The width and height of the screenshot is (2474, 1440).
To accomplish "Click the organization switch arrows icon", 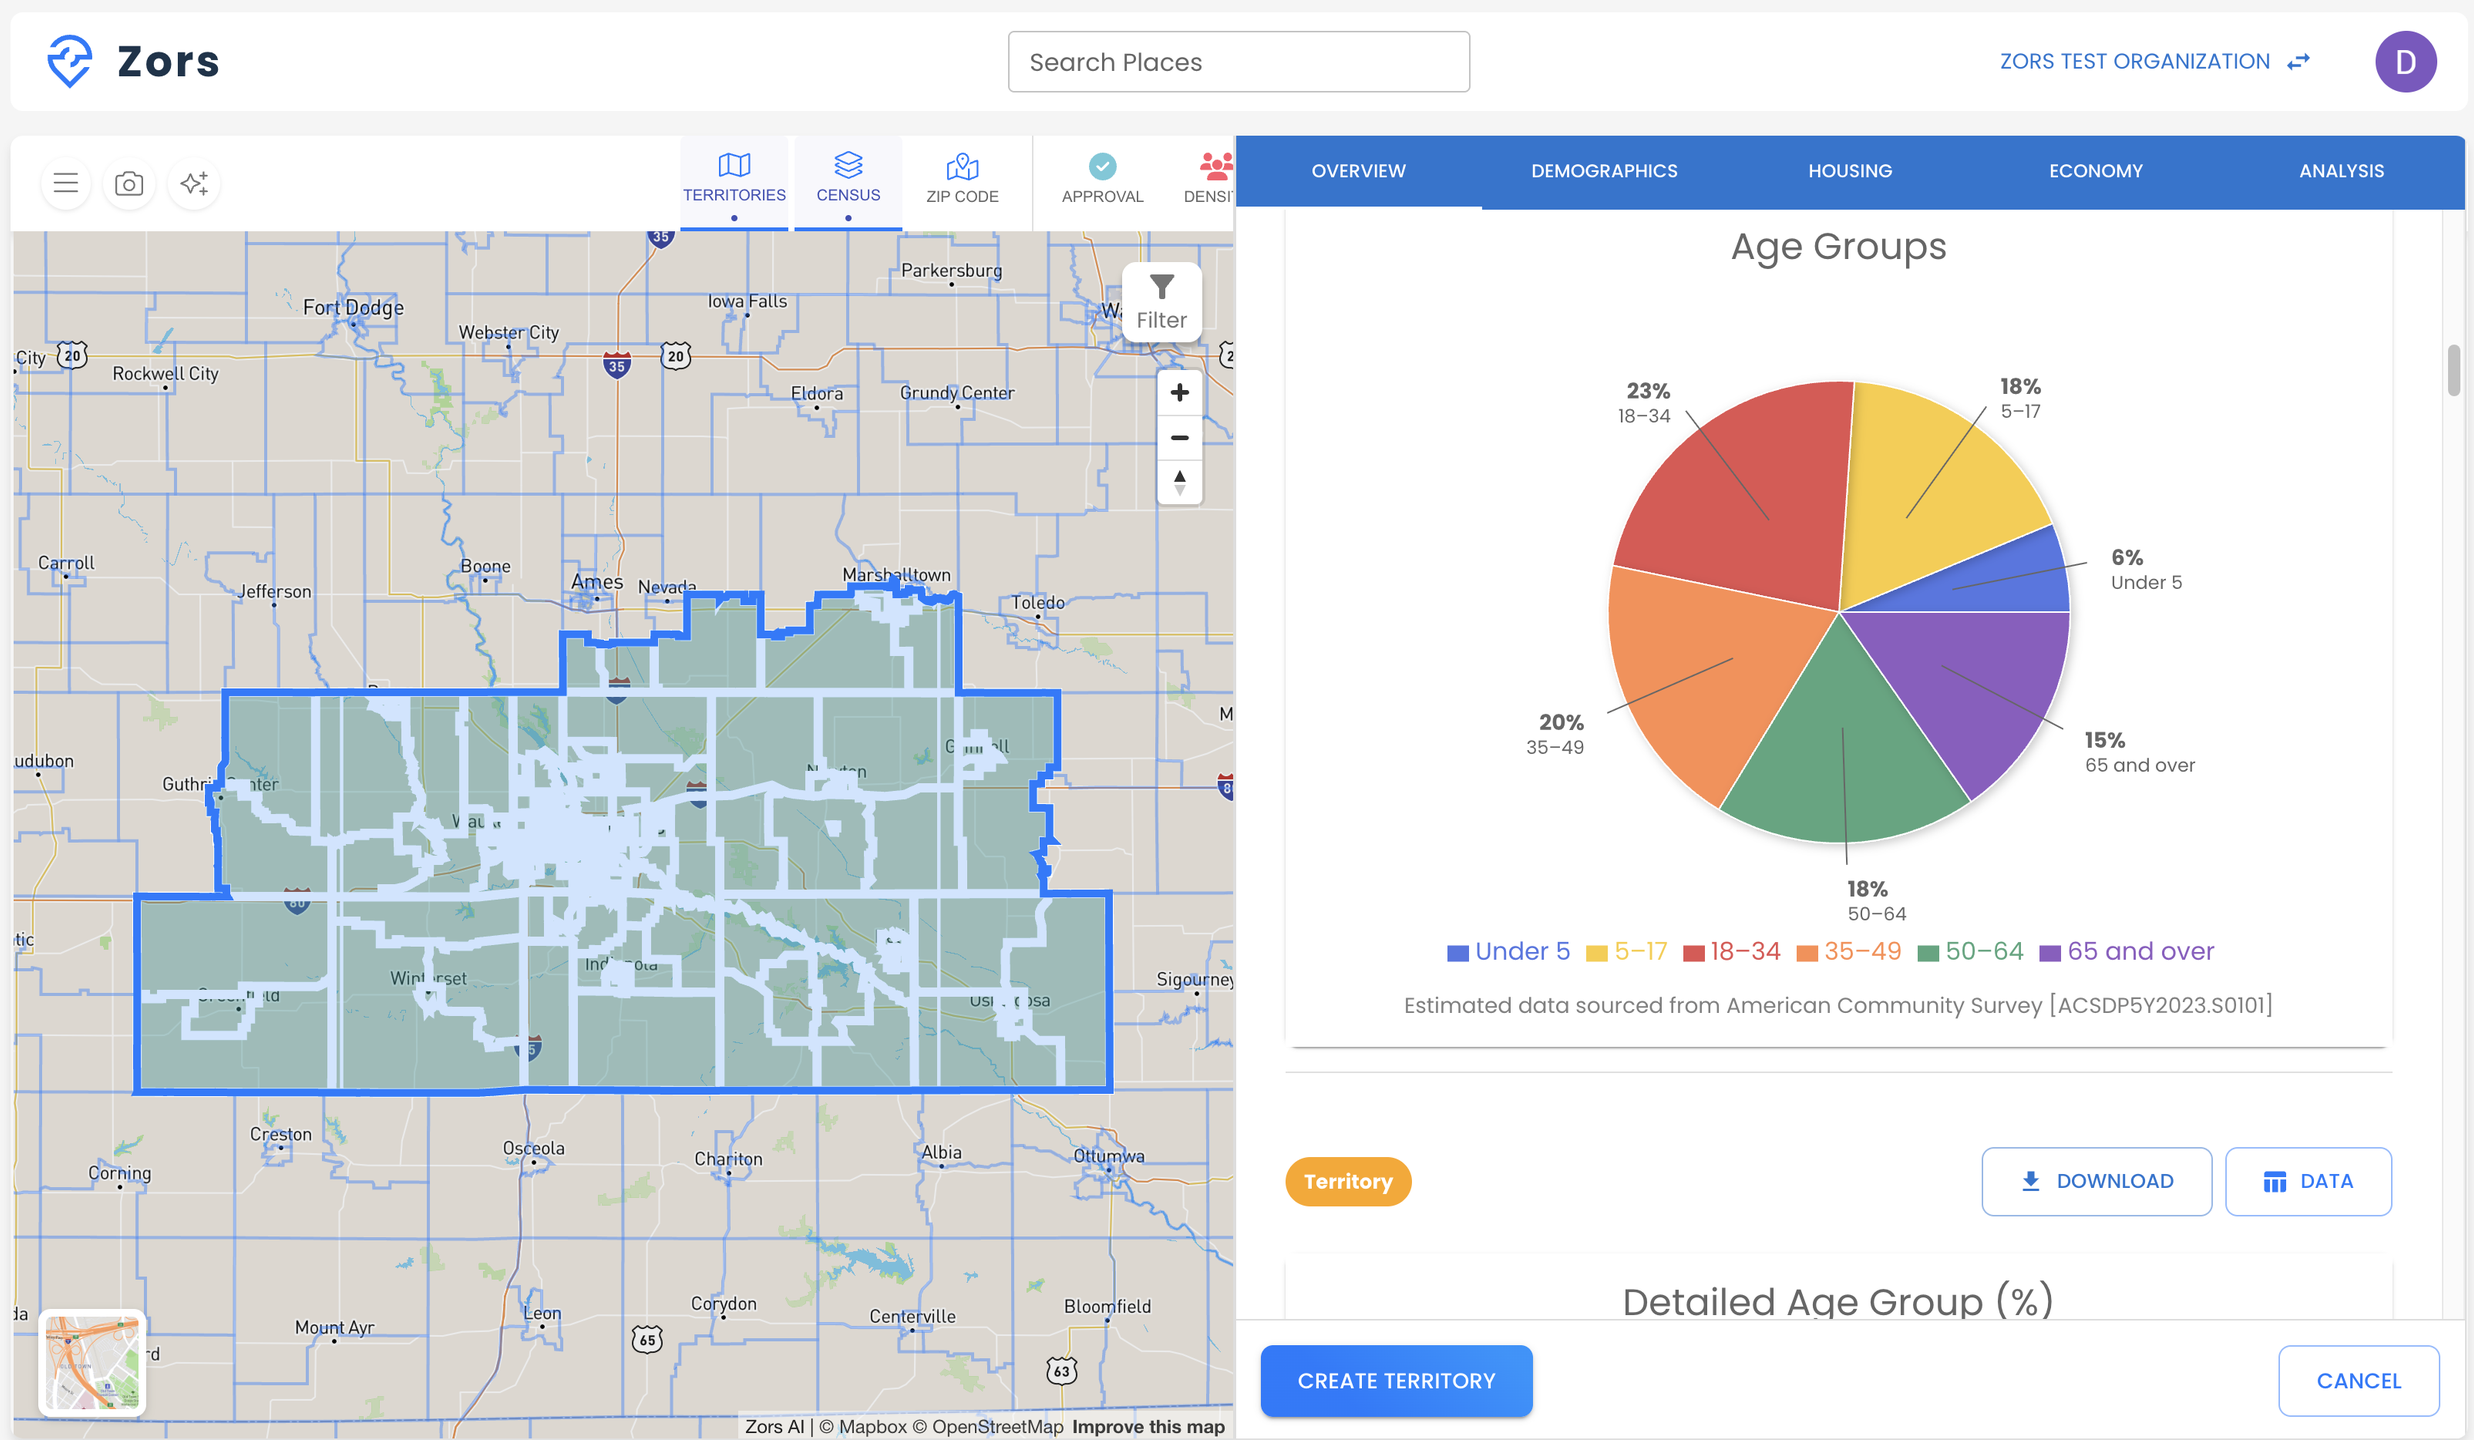I will click(x=2299, y=62).
